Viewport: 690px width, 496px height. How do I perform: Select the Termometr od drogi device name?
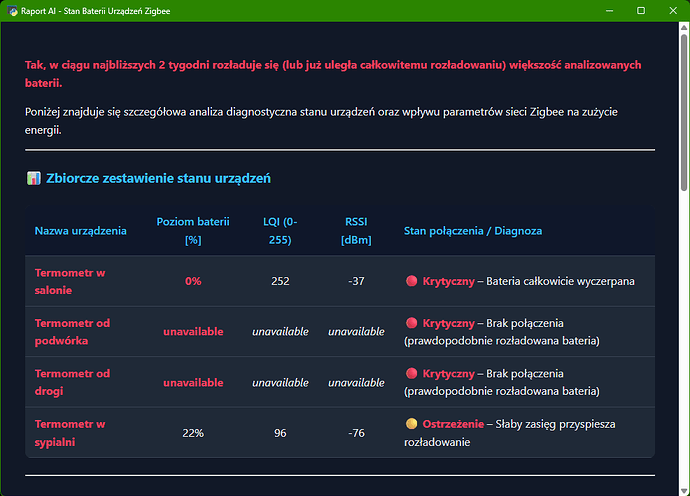click(72, 382)
